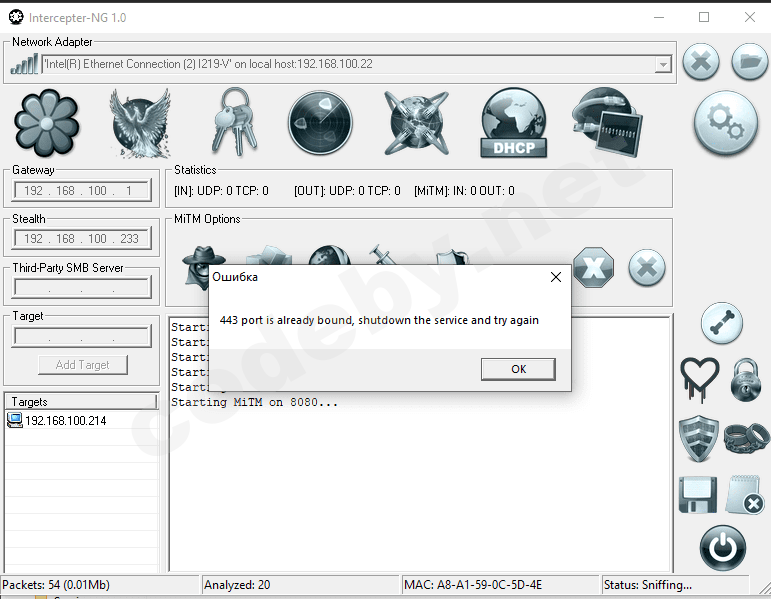The height and width of the screenshot is (599, 771).
Task: Open the Messengers mode flower icon
Action: [46, 122]
